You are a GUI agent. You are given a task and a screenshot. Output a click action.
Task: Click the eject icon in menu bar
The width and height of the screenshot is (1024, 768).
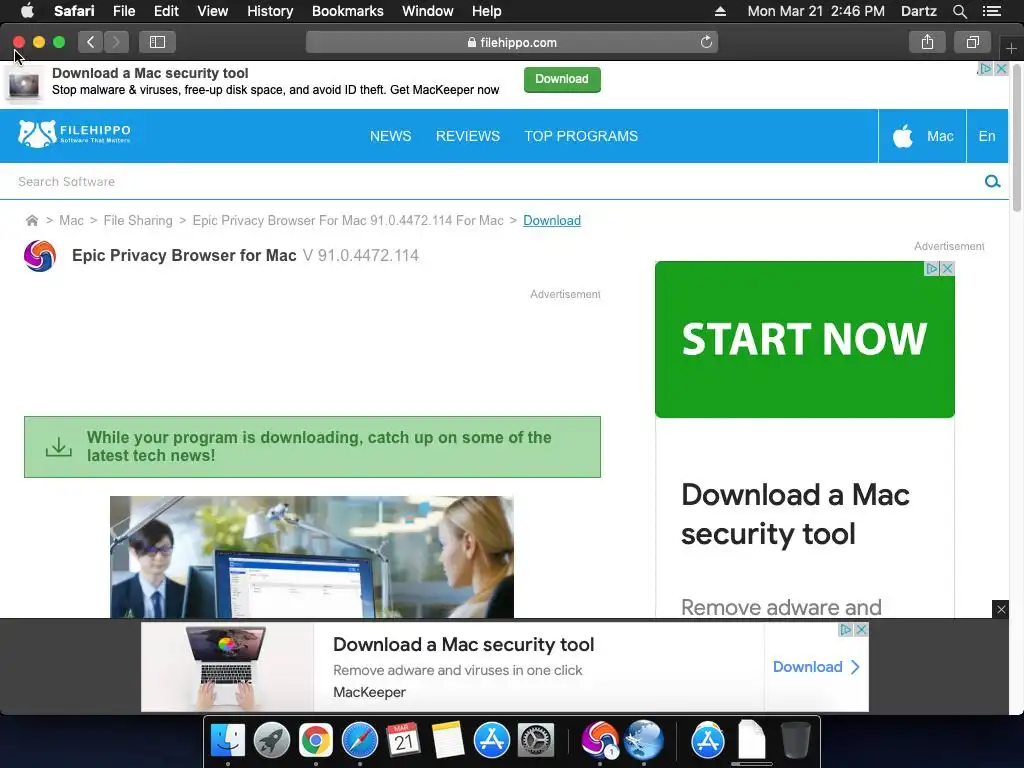coord(720,11)
